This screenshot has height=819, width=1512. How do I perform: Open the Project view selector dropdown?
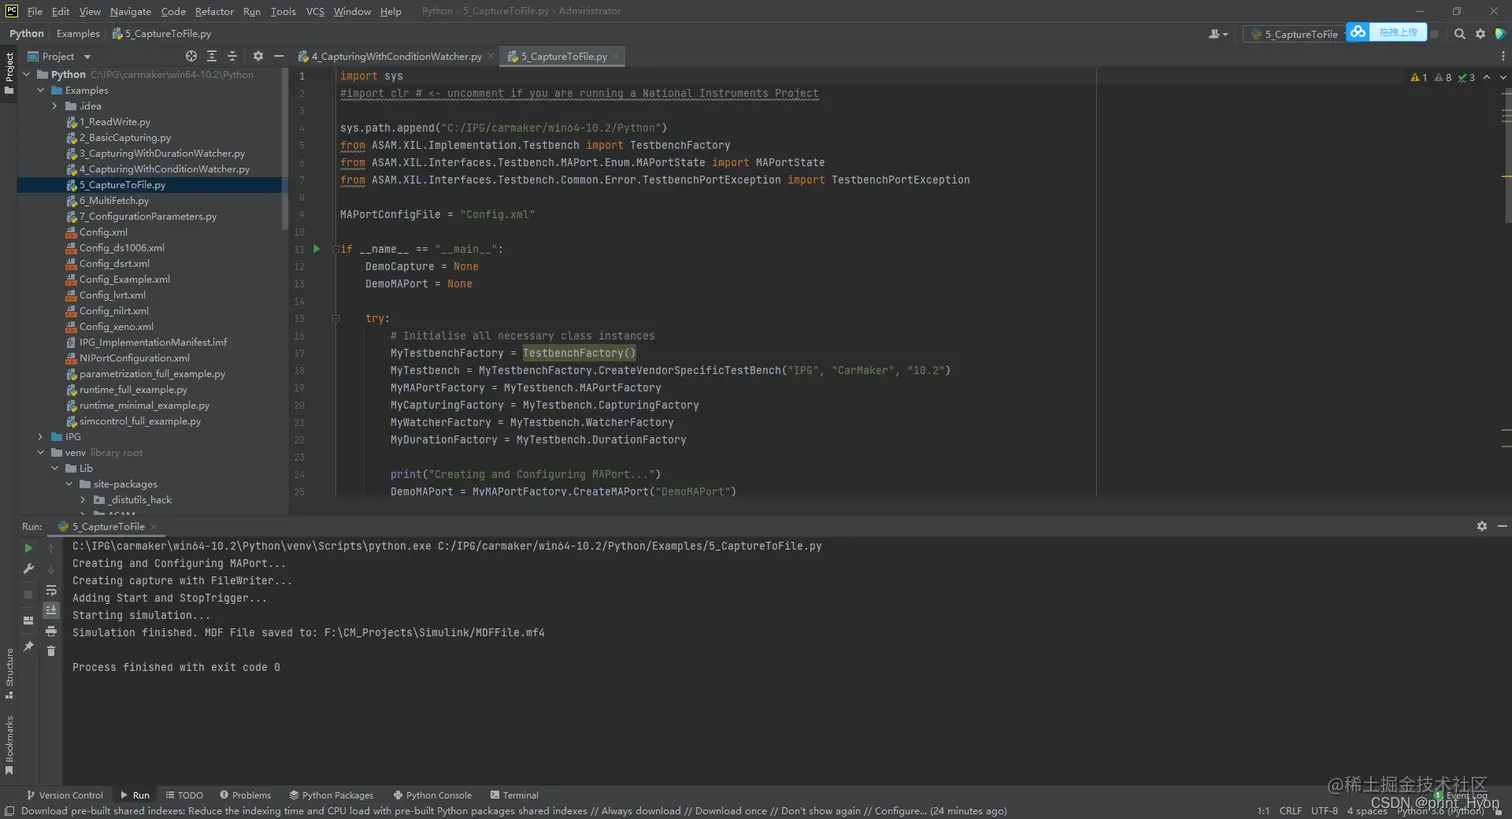[x=60, y=56]
